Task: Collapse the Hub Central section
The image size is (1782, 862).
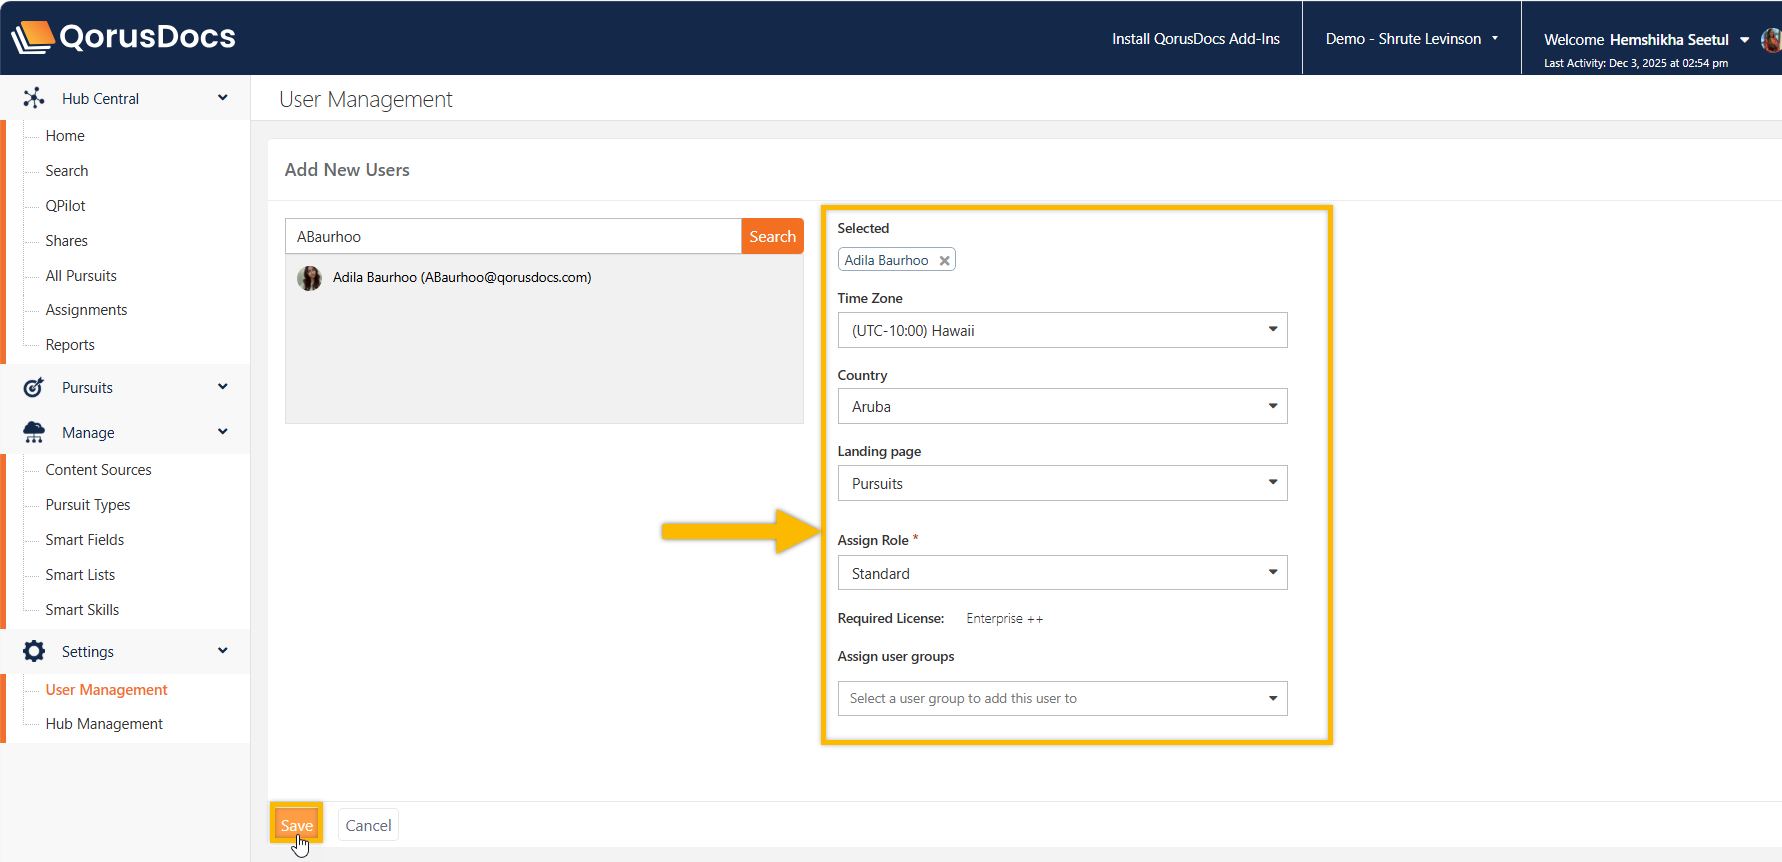Action: [x=223, y=98]
